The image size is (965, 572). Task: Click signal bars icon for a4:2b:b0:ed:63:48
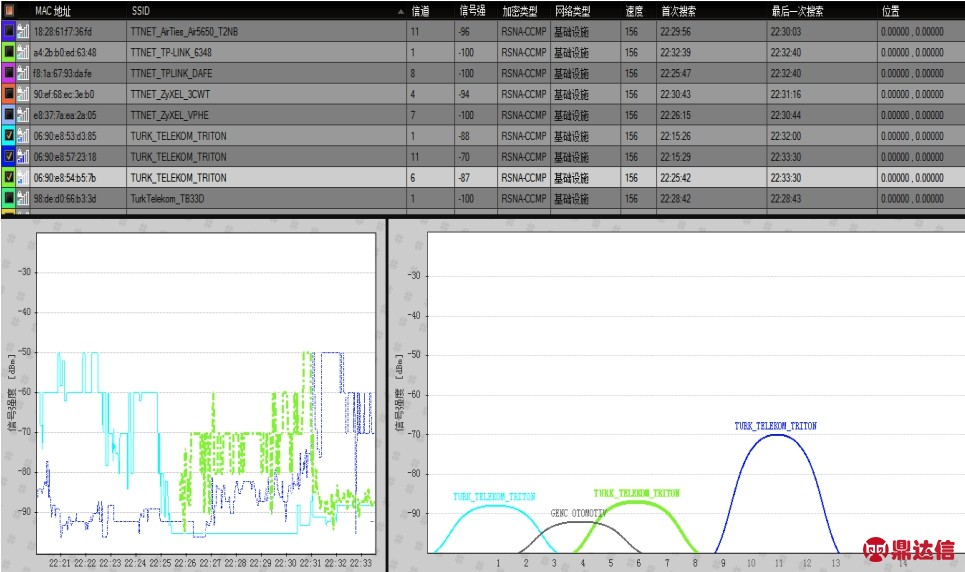(23, 52)
